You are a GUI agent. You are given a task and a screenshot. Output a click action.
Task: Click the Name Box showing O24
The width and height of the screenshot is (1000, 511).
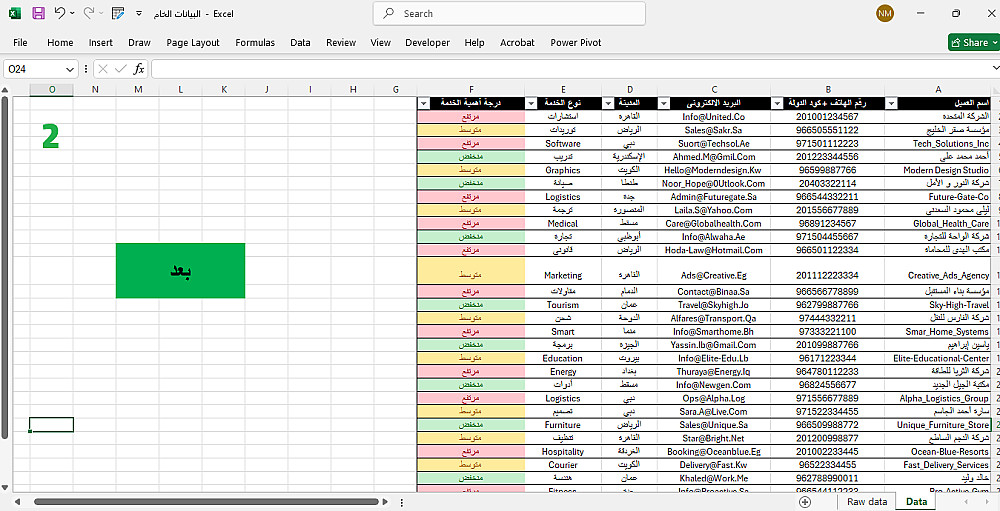coord(33,69)
